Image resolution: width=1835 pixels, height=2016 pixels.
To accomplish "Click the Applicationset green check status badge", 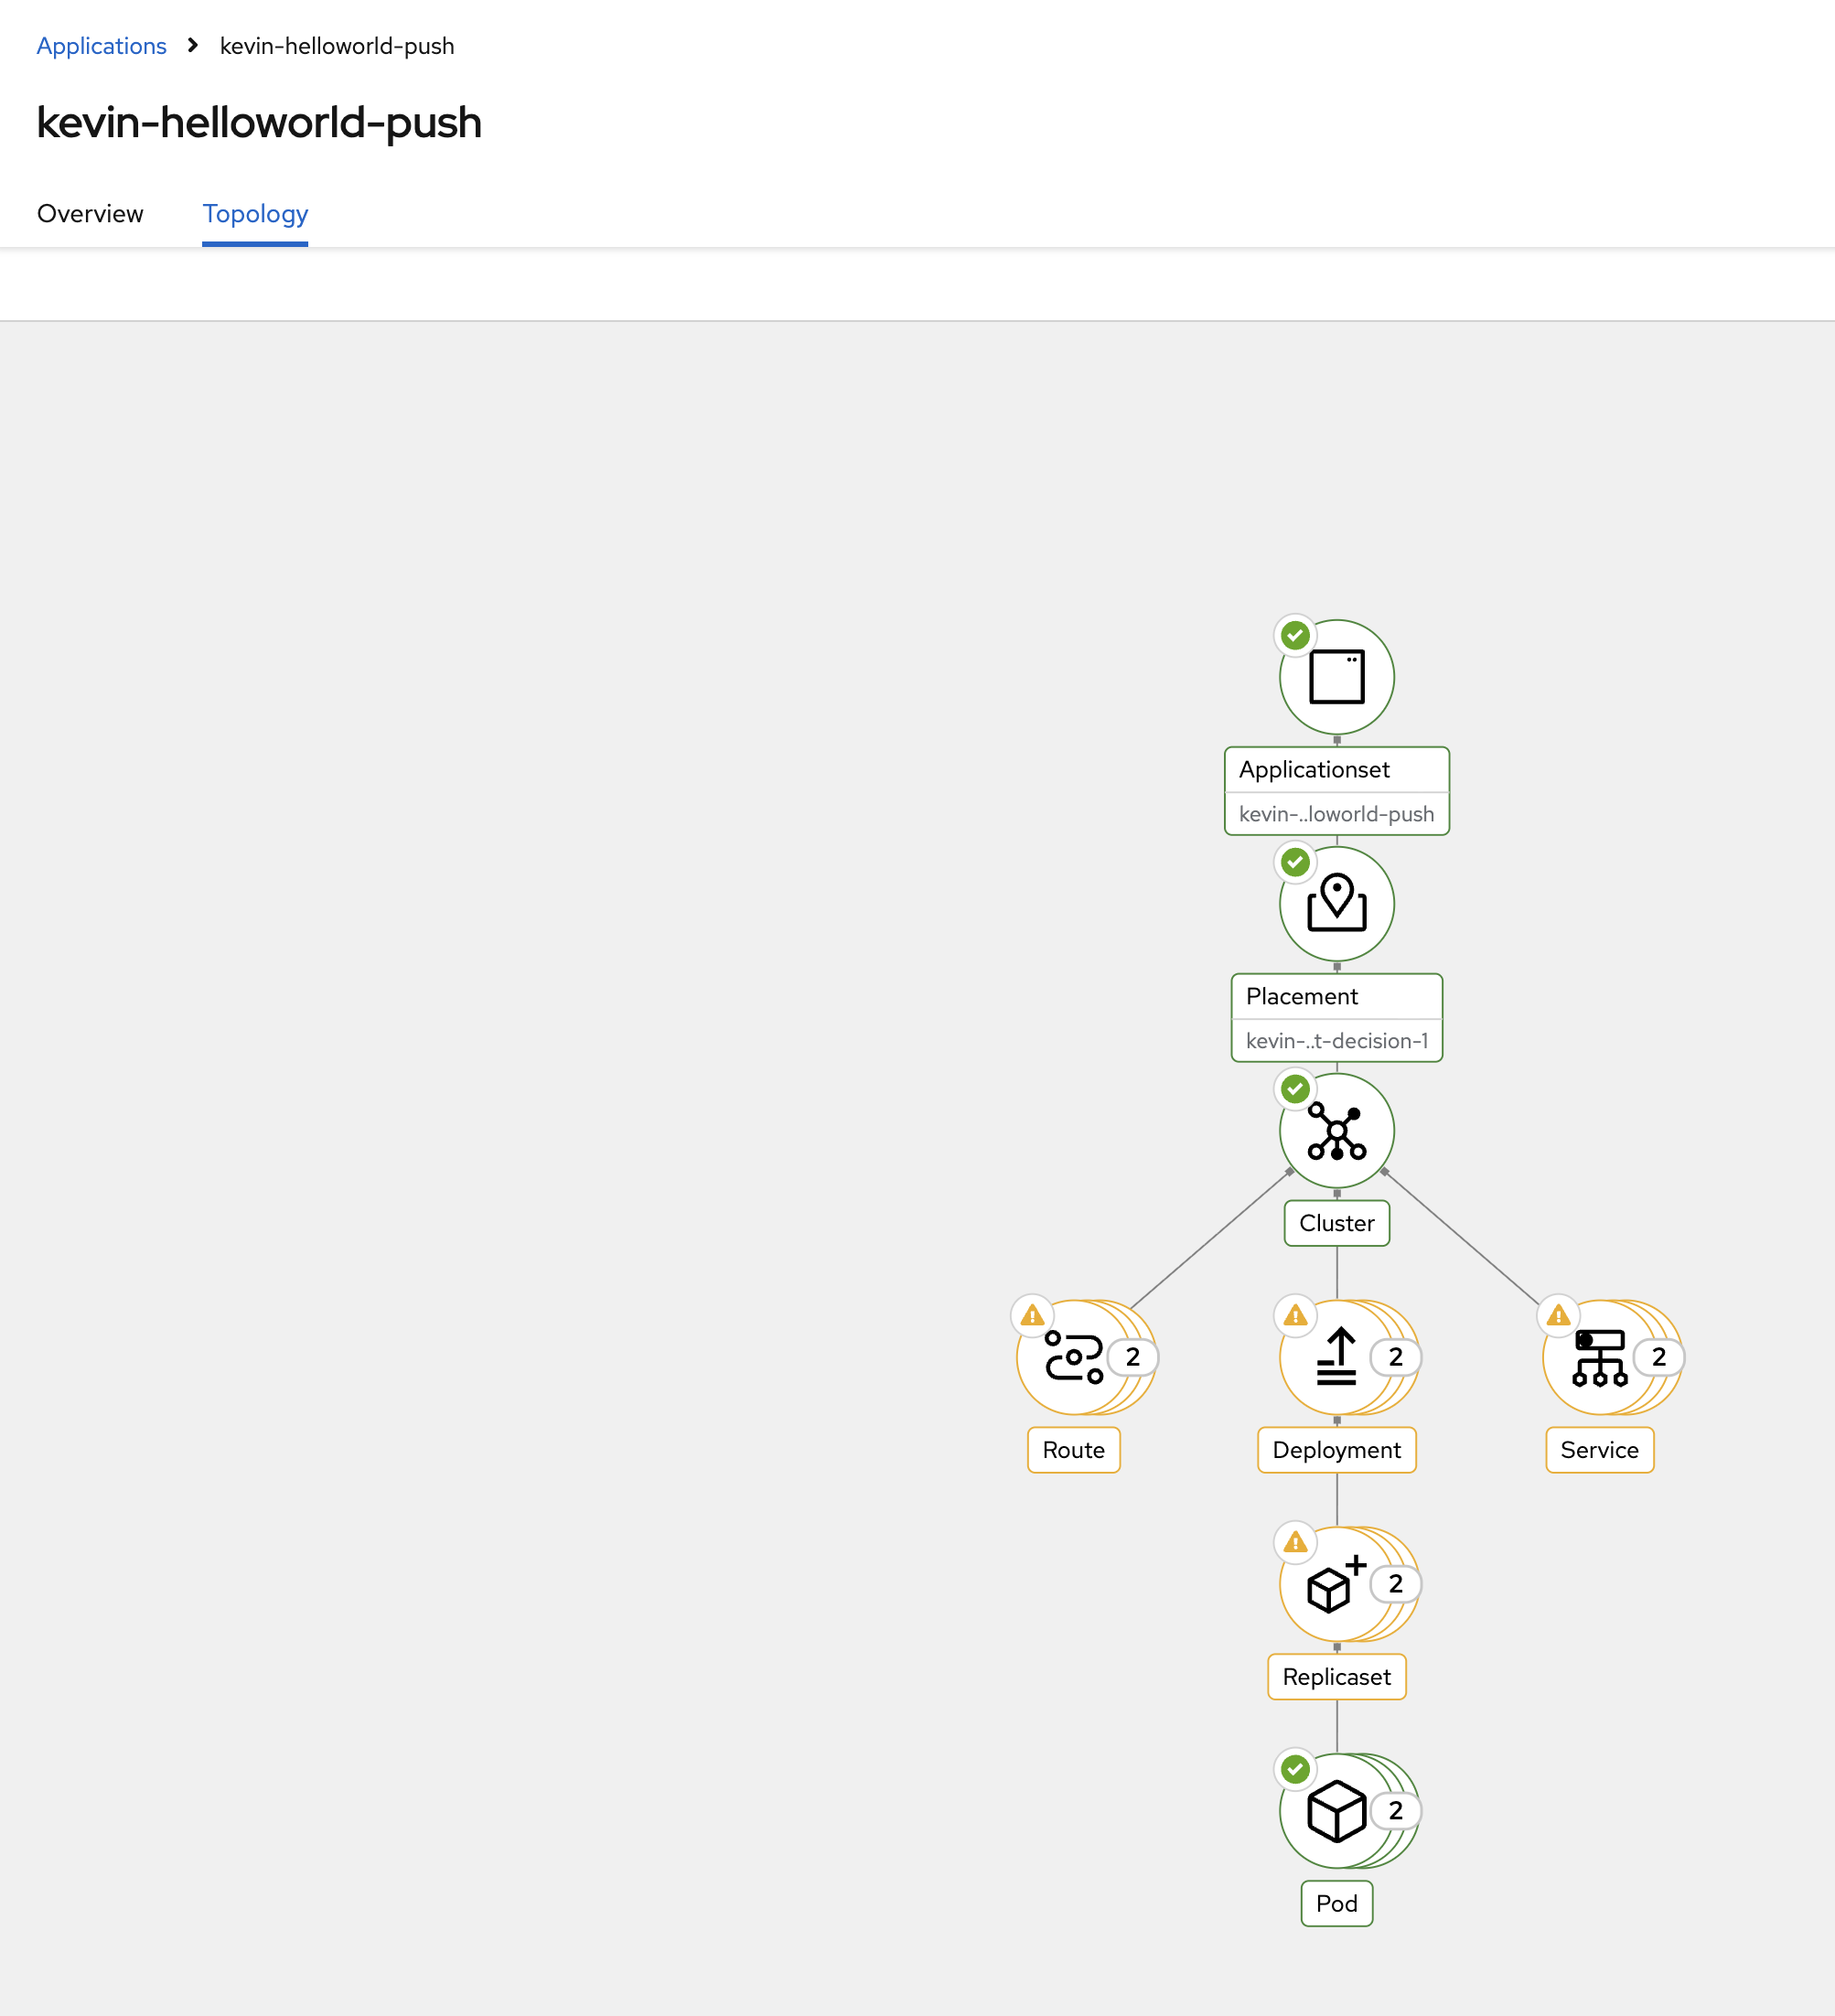I will [1295, 635].
